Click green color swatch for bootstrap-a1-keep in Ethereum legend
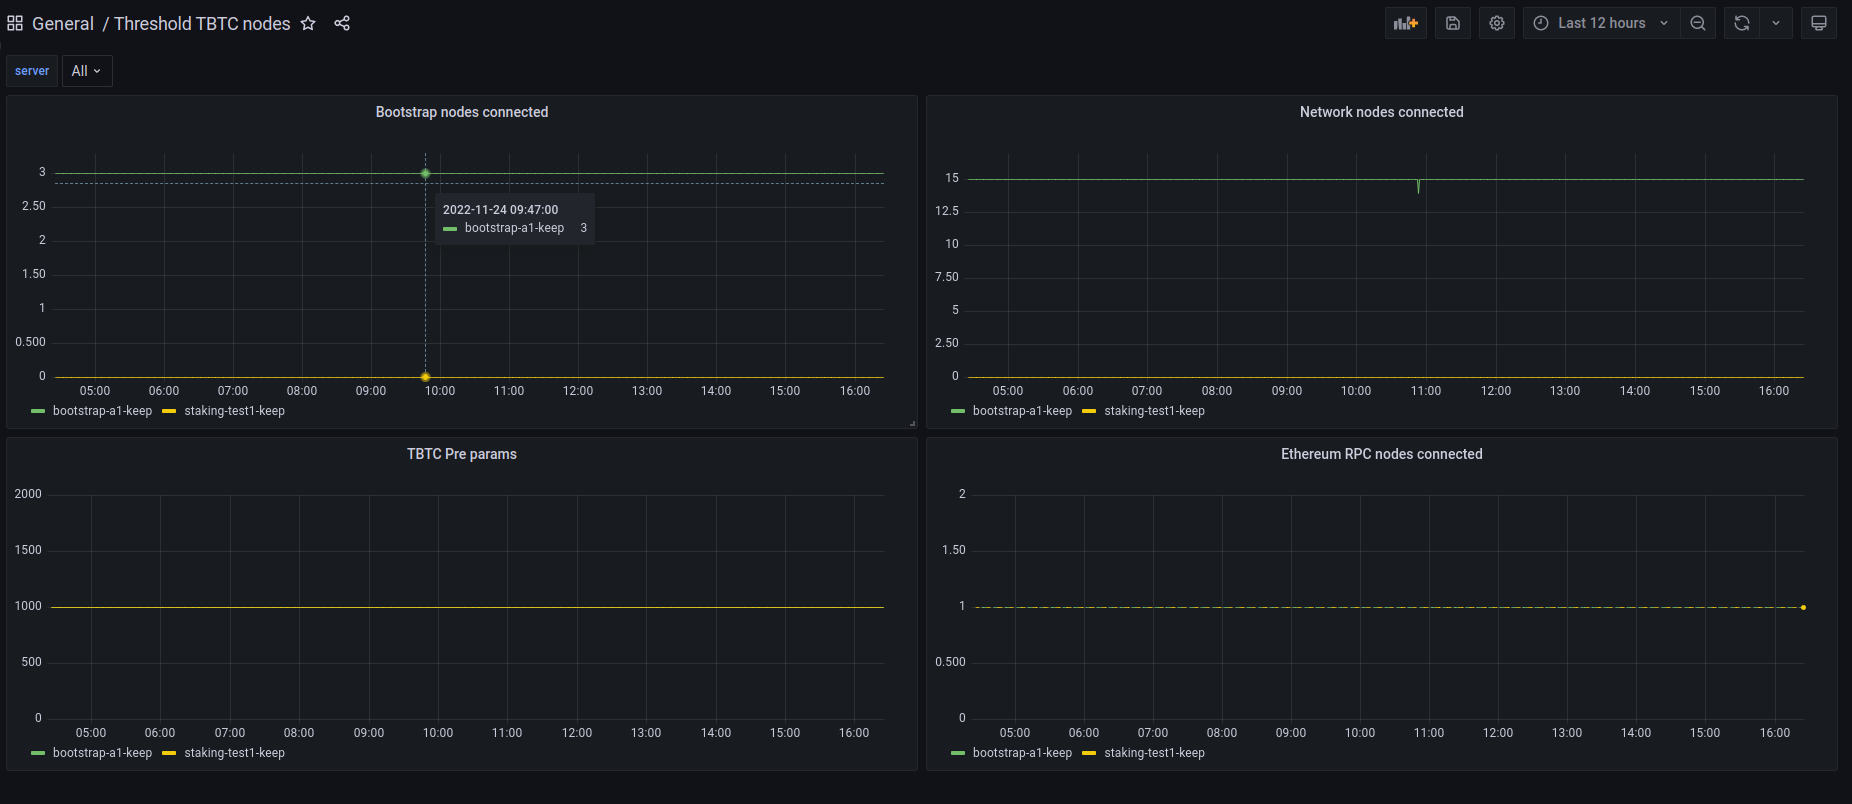Screen dimensions: 1852x804 pos(958,753)
